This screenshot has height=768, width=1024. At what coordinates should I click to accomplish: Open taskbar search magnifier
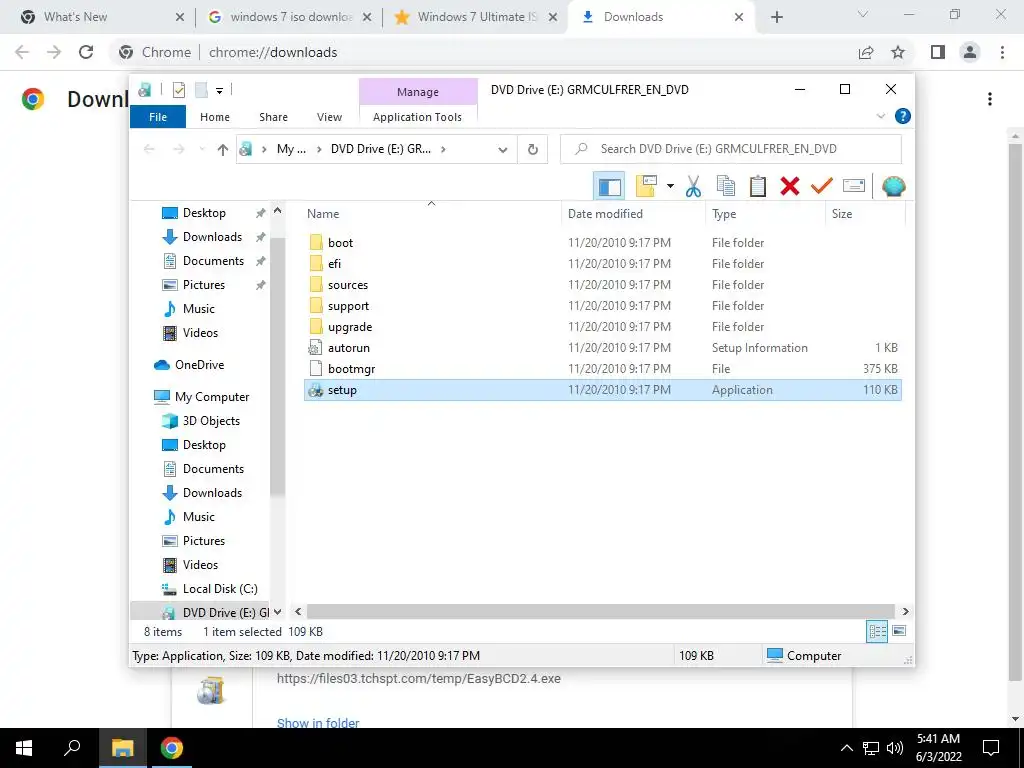click(72, 748)
